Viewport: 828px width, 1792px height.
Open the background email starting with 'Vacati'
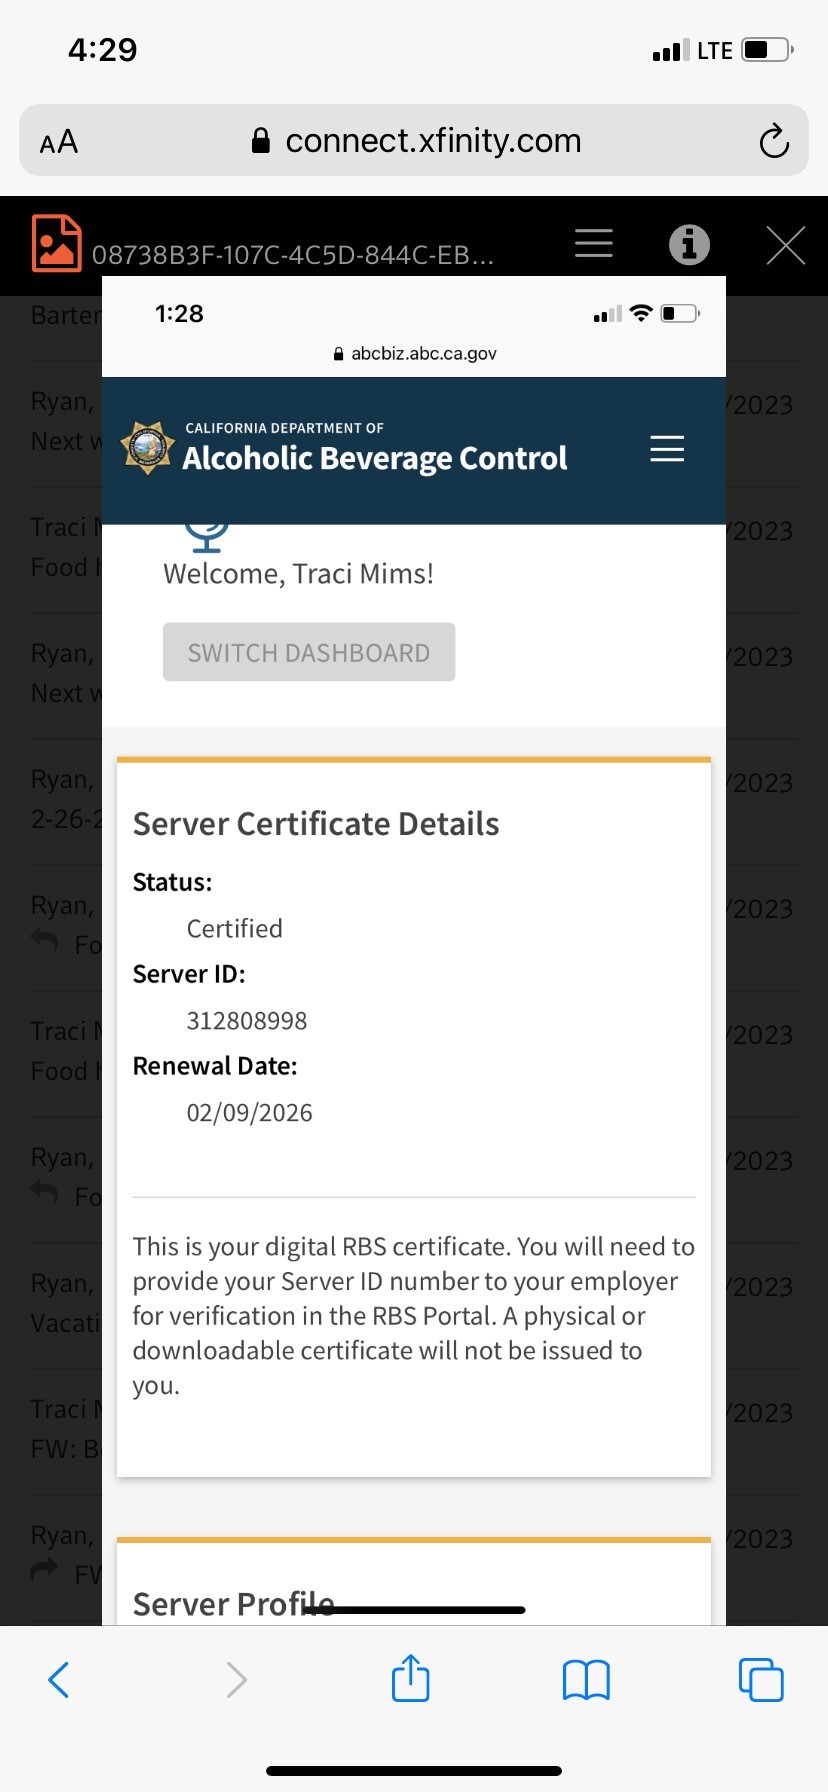point(62,1304)
